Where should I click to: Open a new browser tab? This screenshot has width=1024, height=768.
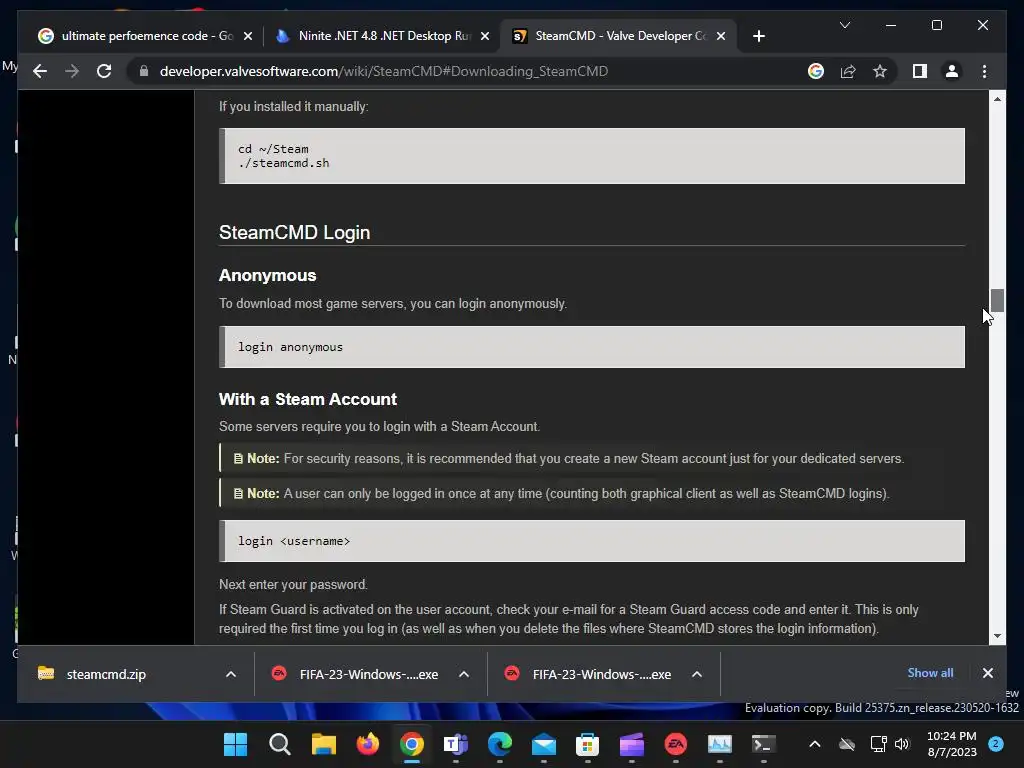tap(758, 36)
